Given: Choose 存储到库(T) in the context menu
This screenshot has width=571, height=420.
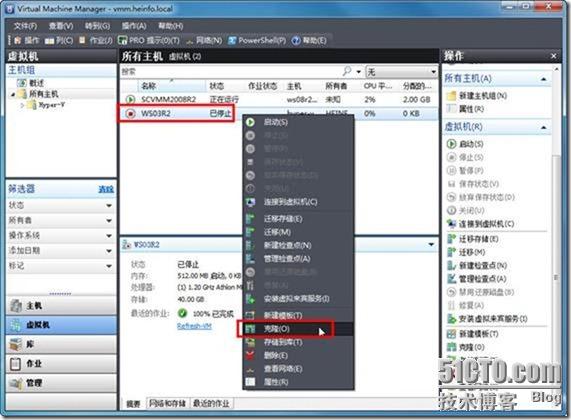Looking at the screenshot, I should point(298,342).
